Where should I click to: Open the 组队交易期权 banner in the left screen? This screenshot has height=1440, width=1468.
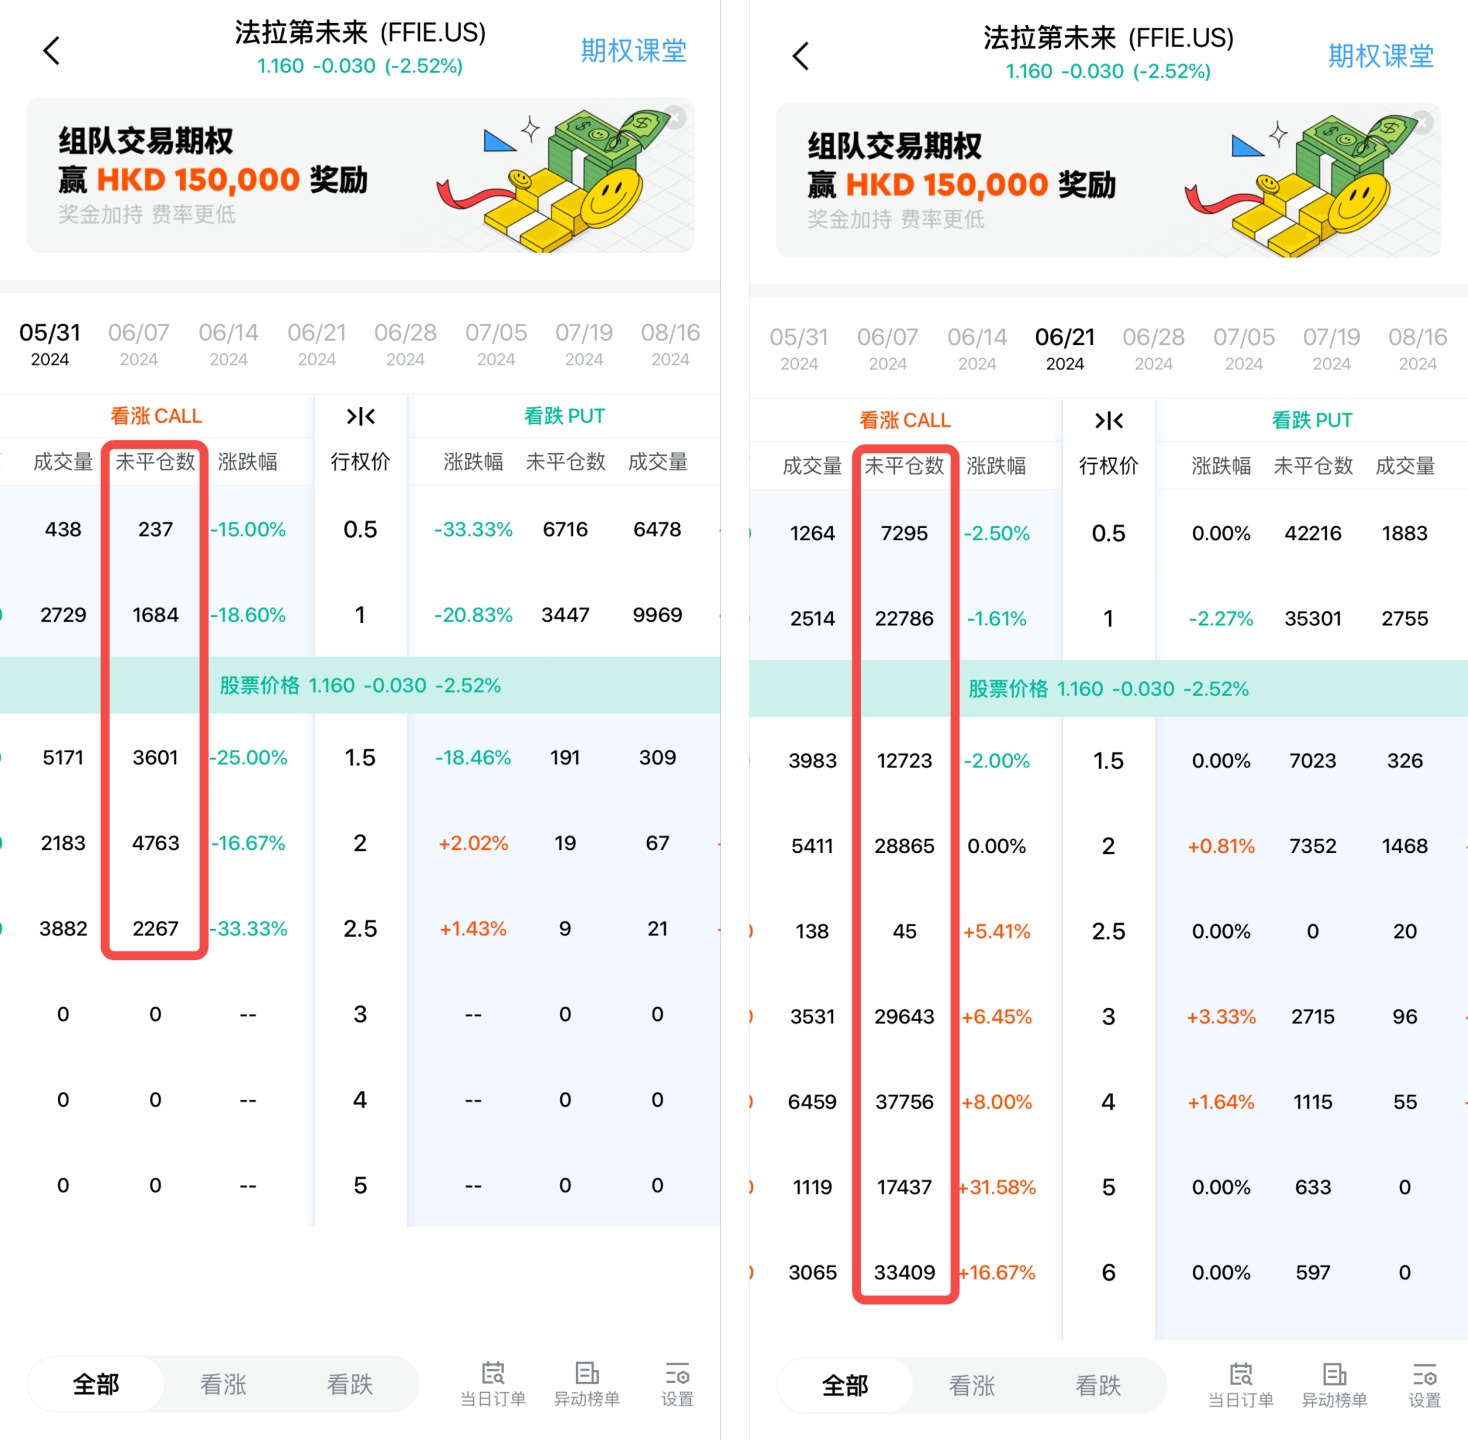(x=360, y=175)
